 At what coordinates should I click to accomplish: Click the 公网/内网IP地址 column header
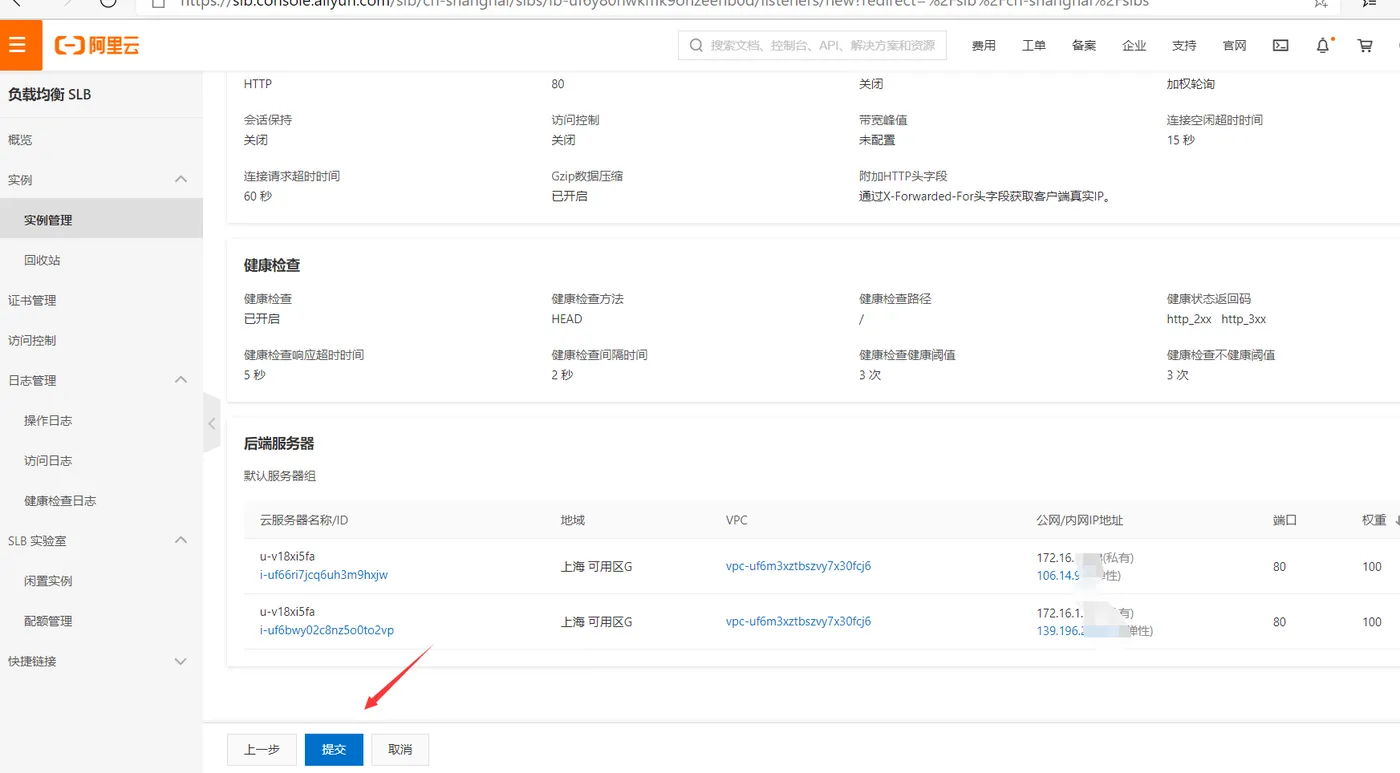[1080, 520]
